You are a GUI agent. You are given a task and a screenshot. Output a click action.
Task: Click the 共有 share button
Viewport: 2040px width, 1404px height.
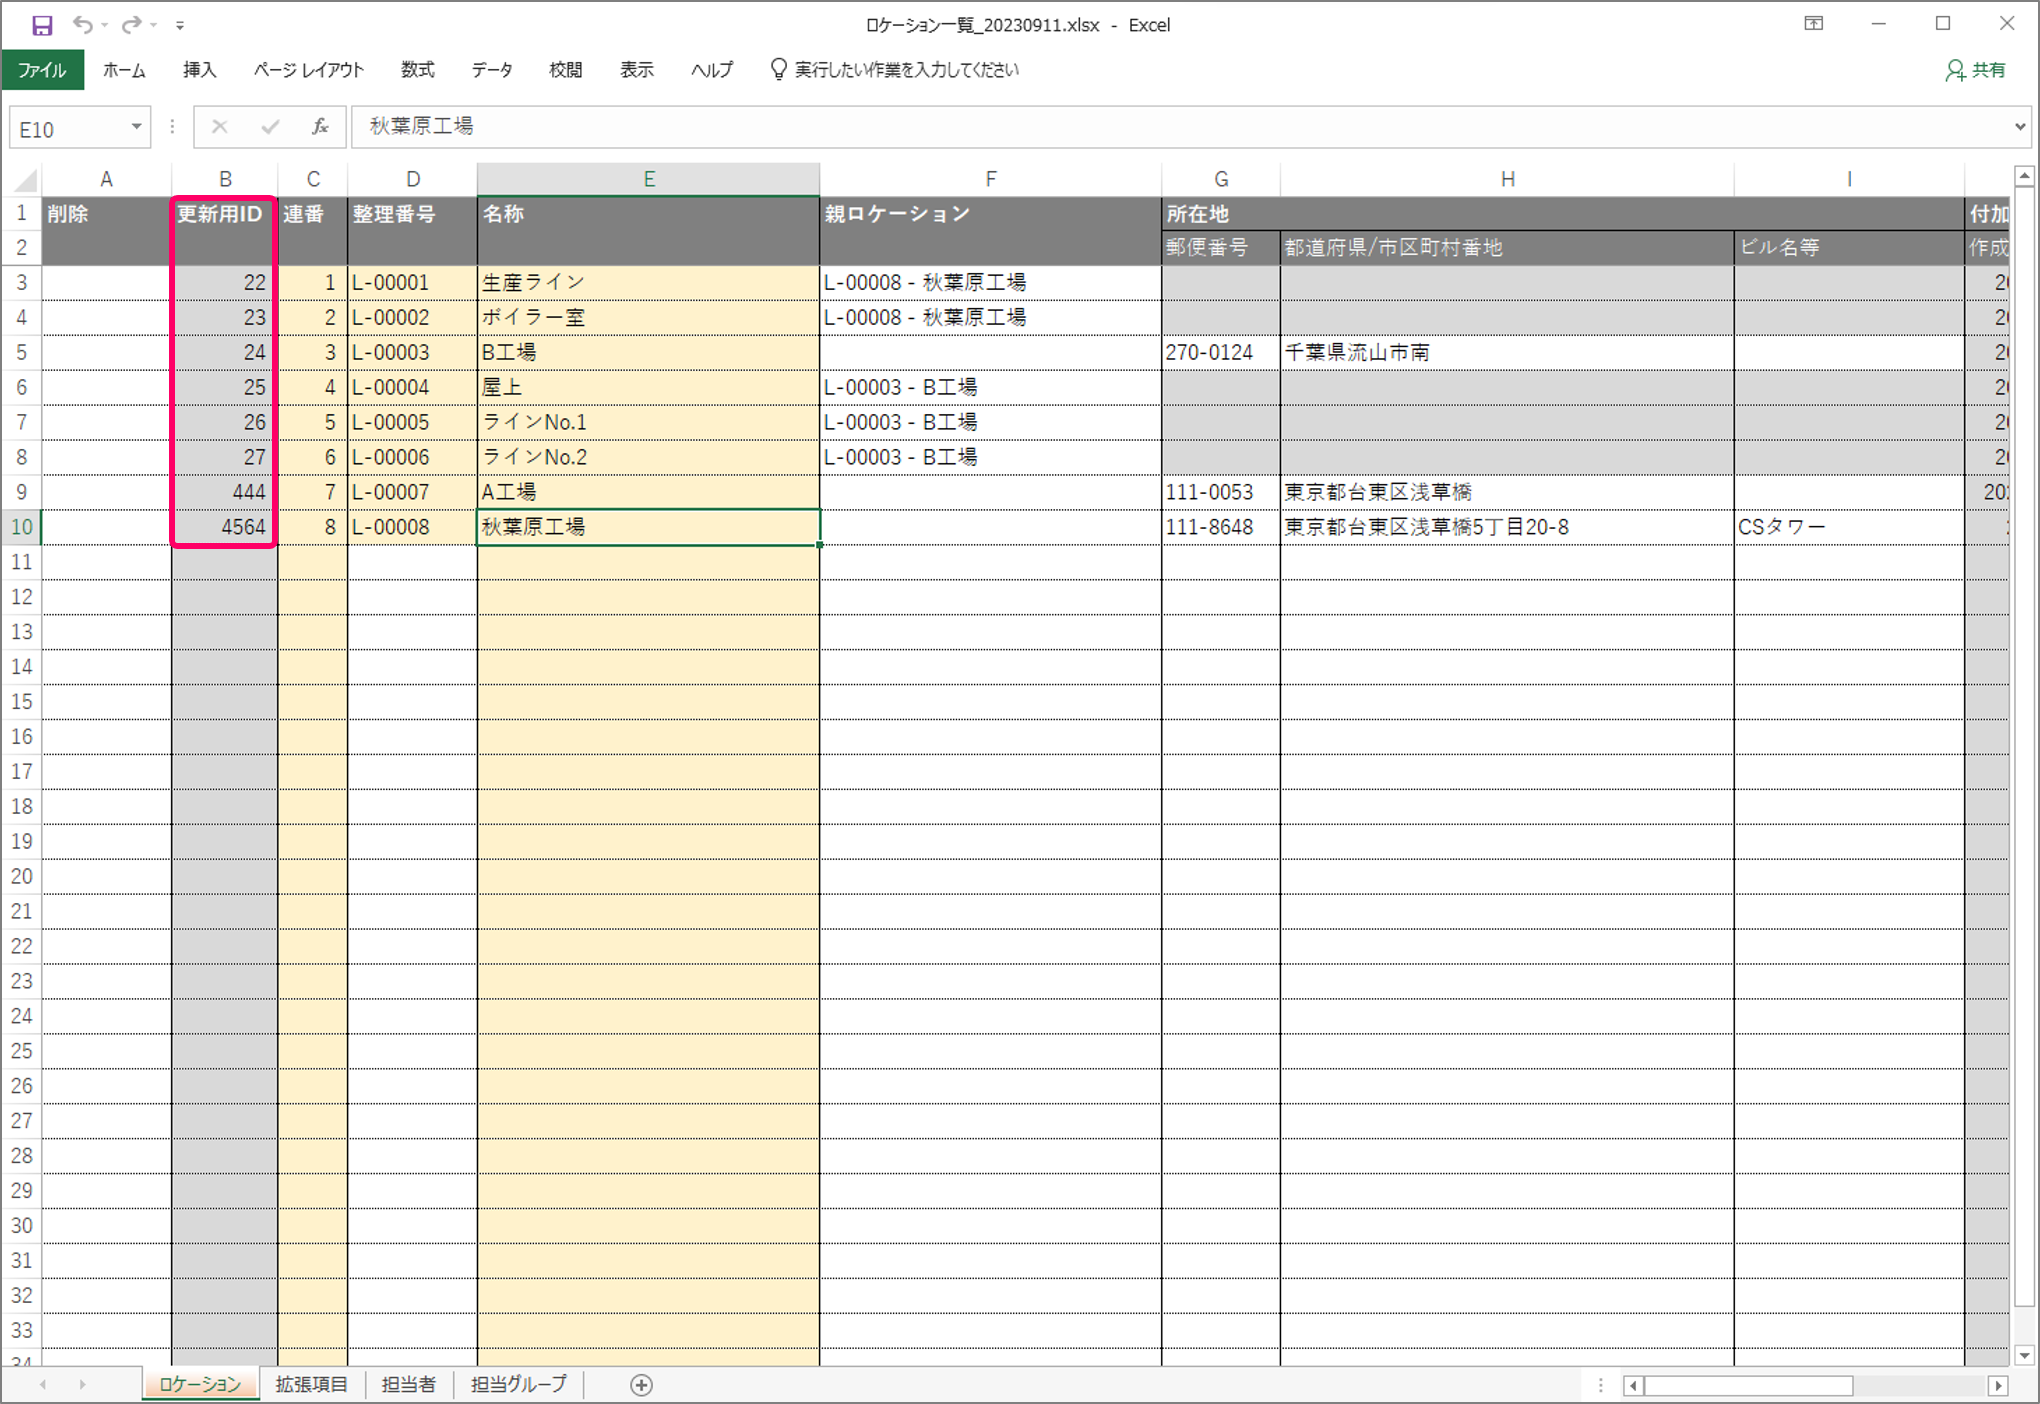[x=1976, y=70]
